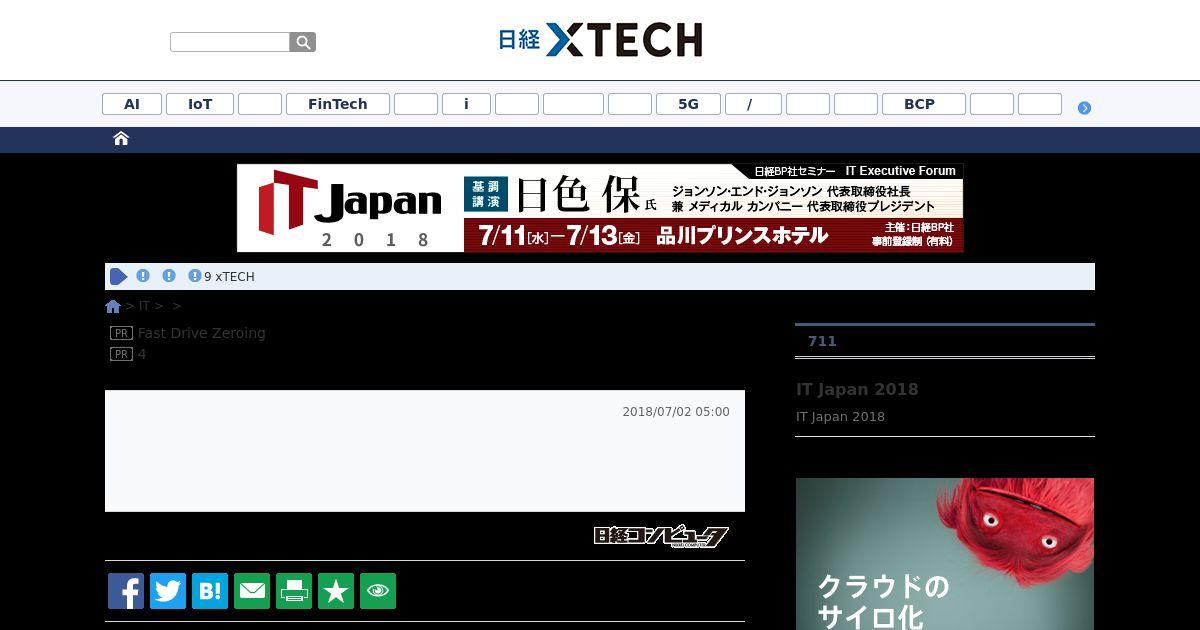Open the '9 xTECH' notice link

pyautogui.click(x=229, y=277)
